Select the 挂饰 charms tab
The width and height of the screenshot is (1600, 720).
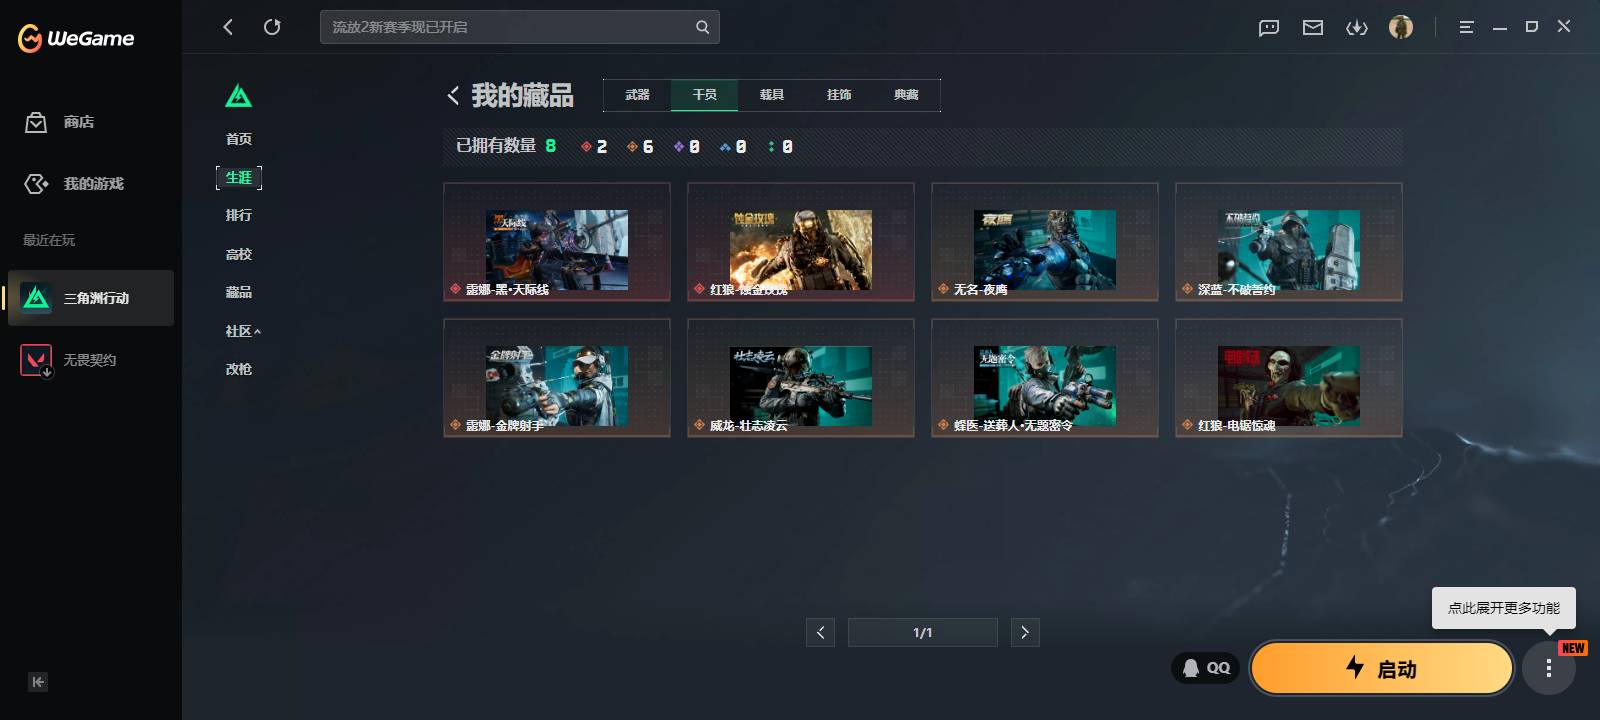click(839, 95)
